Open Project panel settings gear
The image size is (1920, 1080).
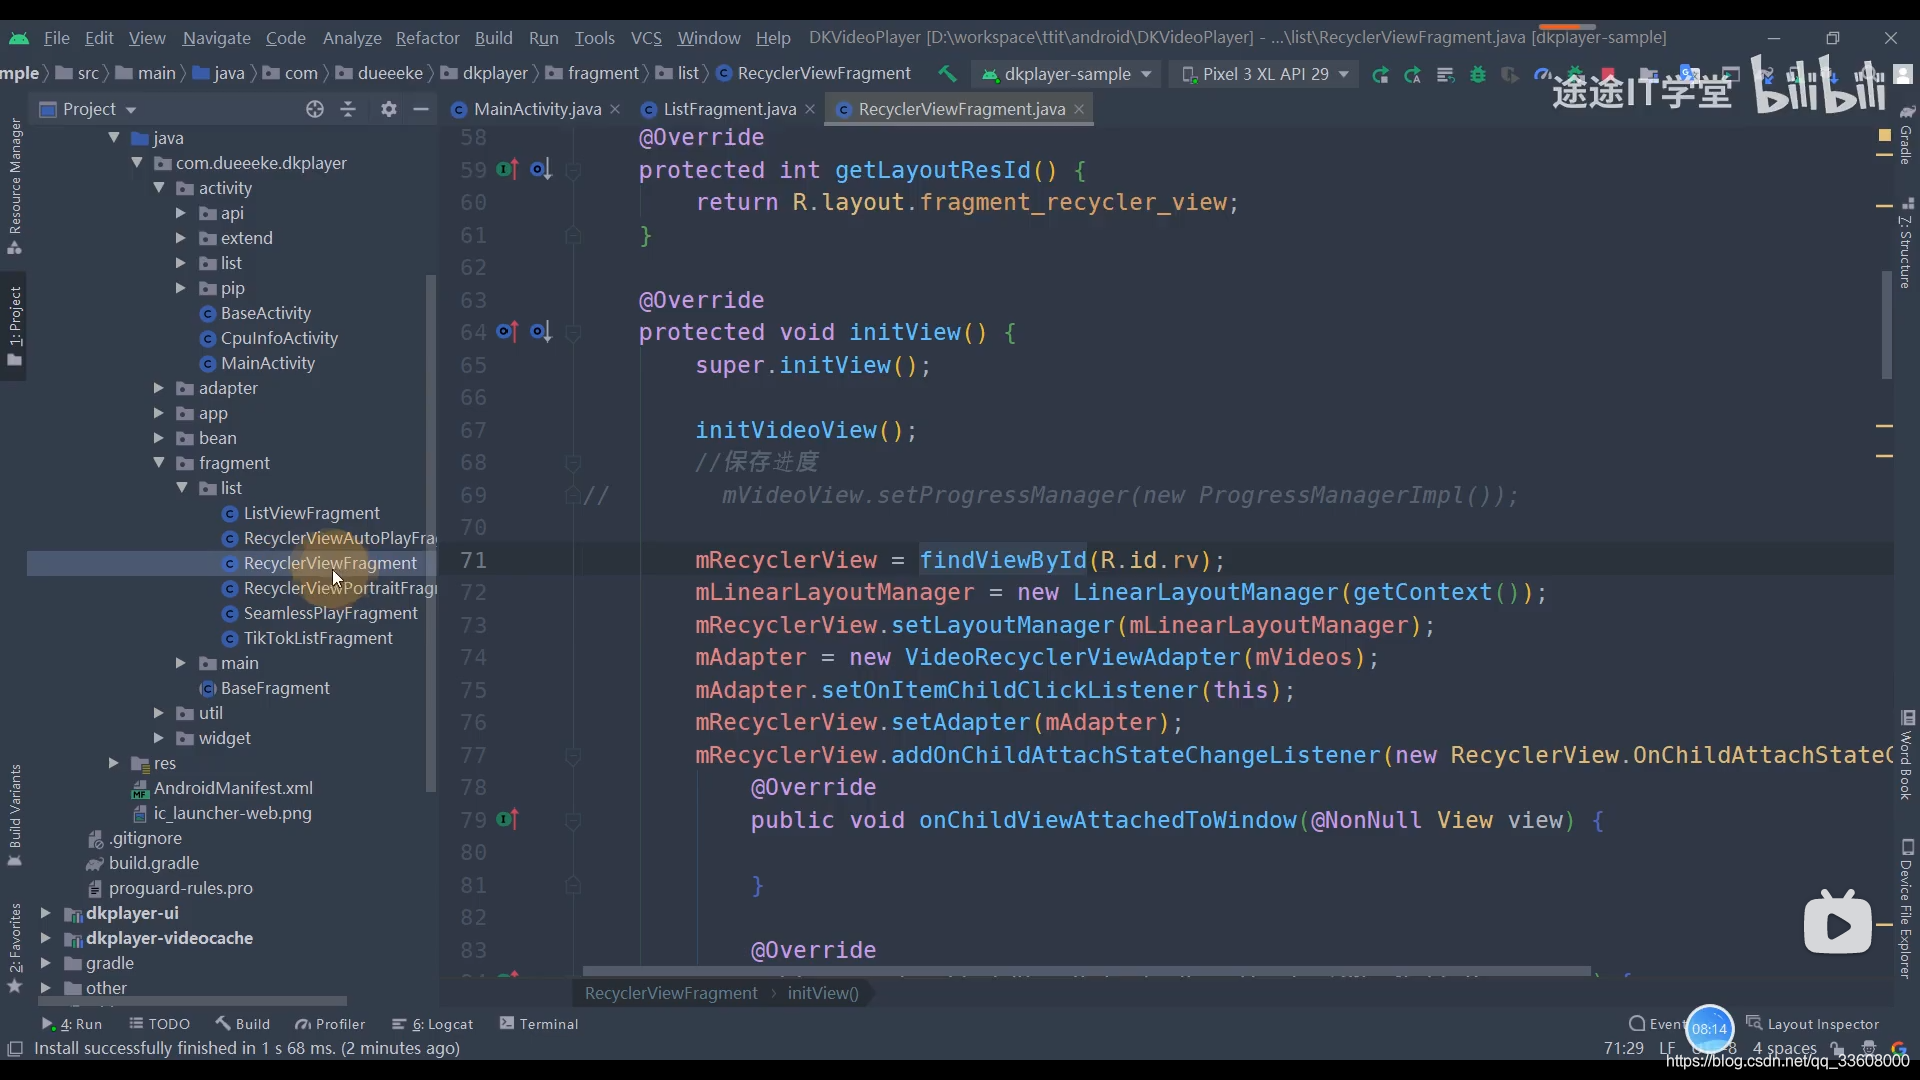coord(389,109)
